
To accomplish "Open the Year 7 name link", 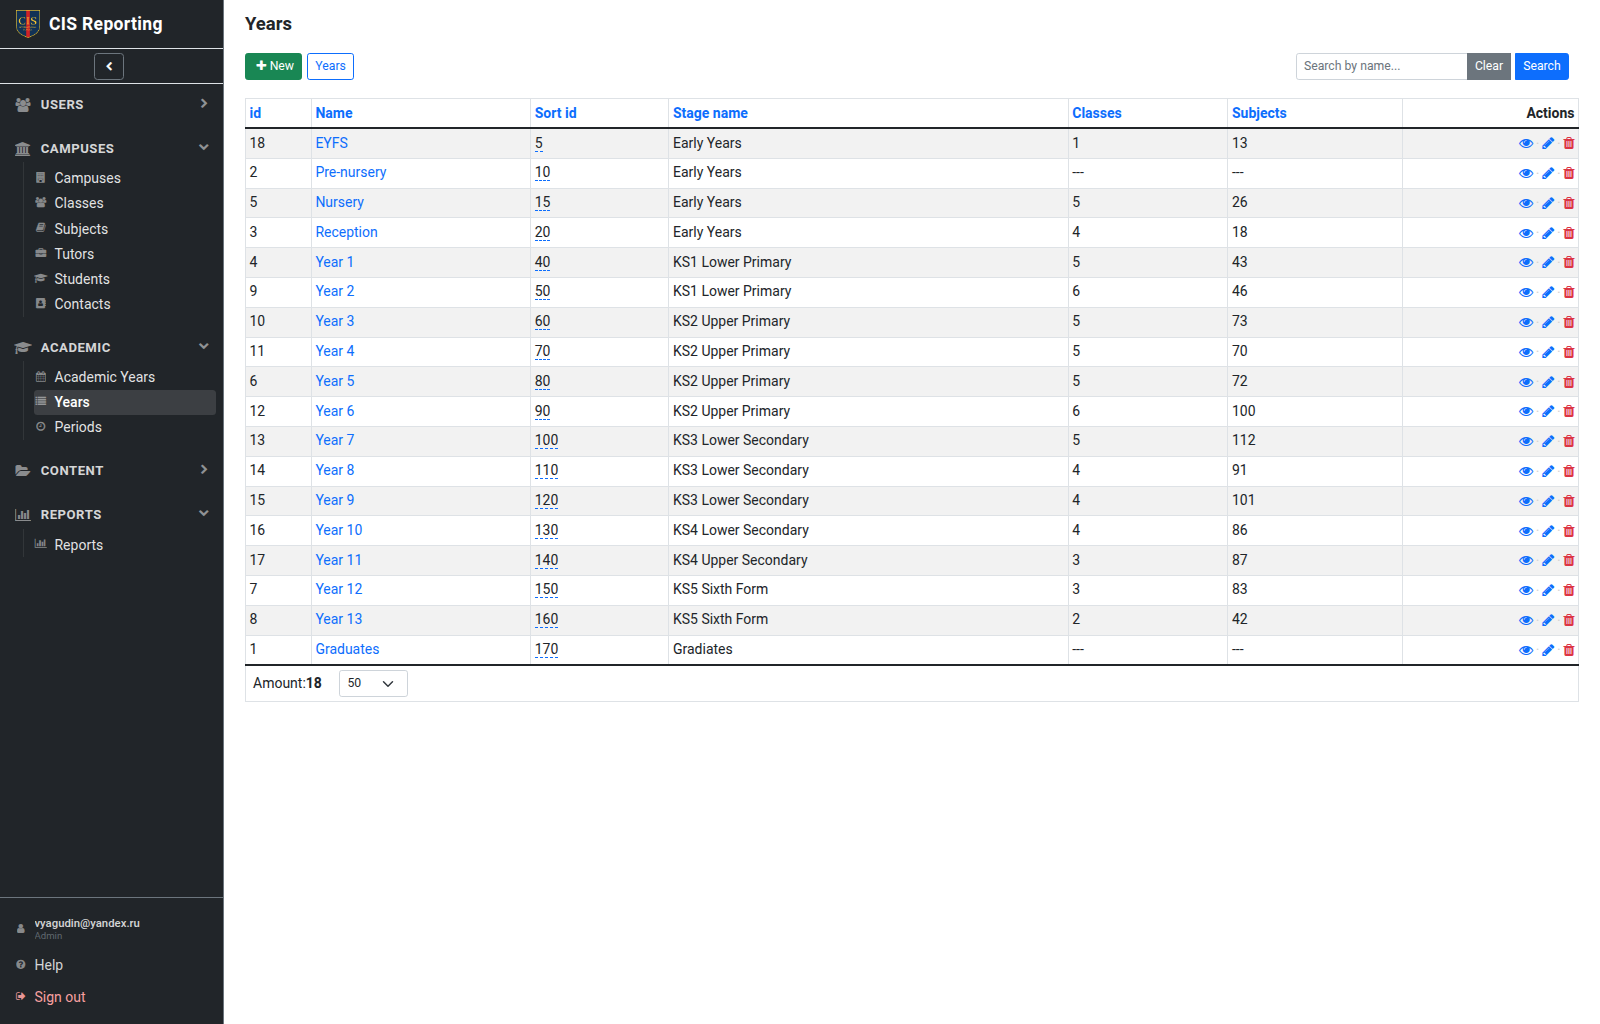I will pos(335,440).
